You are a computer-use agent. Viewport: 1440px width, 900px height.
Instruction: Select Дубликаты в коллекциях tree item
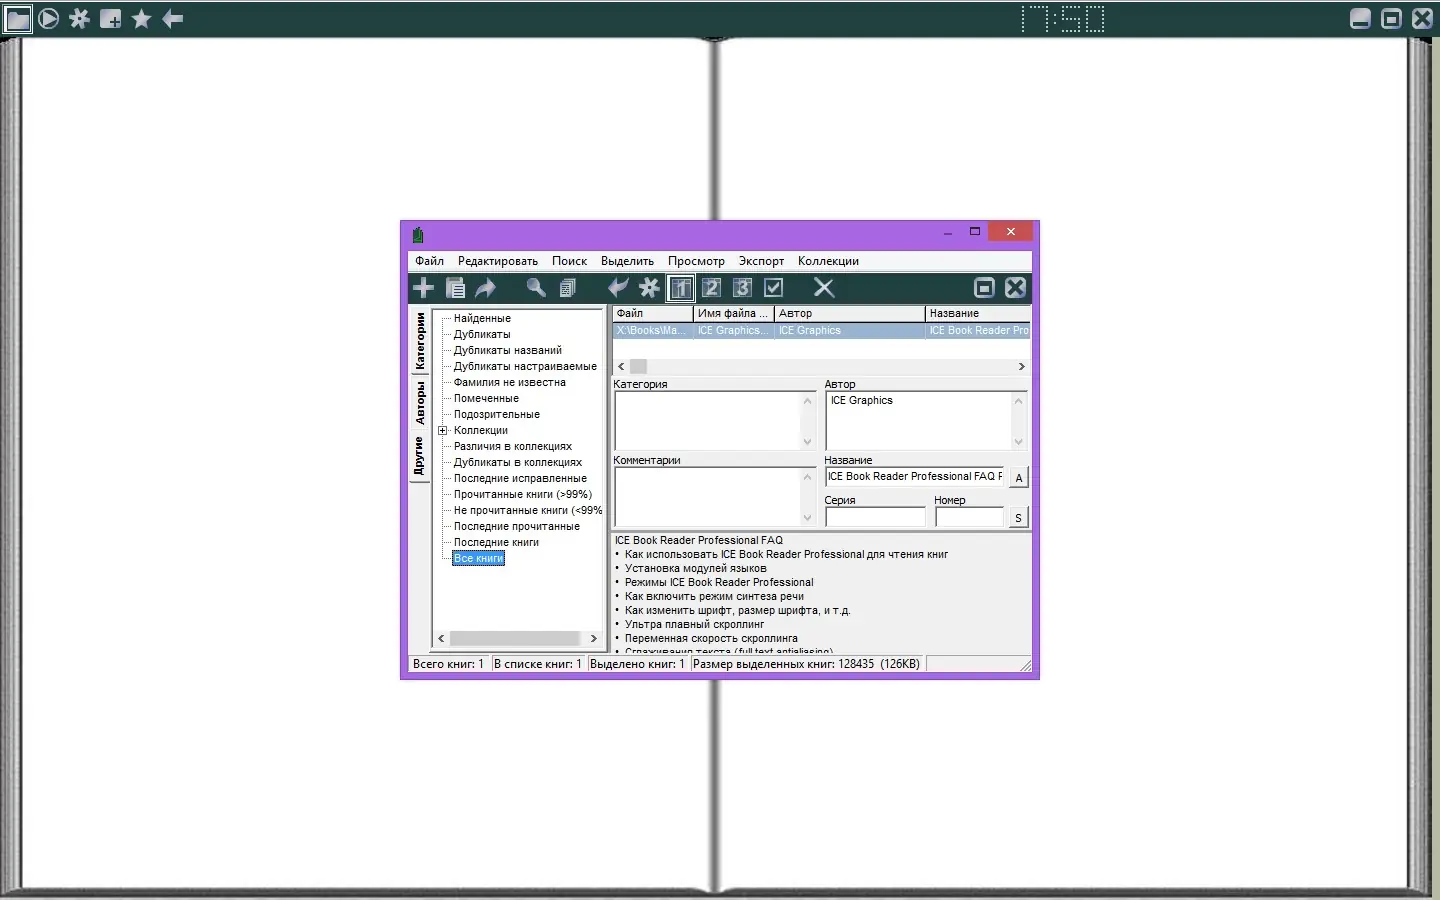(518, 462)
